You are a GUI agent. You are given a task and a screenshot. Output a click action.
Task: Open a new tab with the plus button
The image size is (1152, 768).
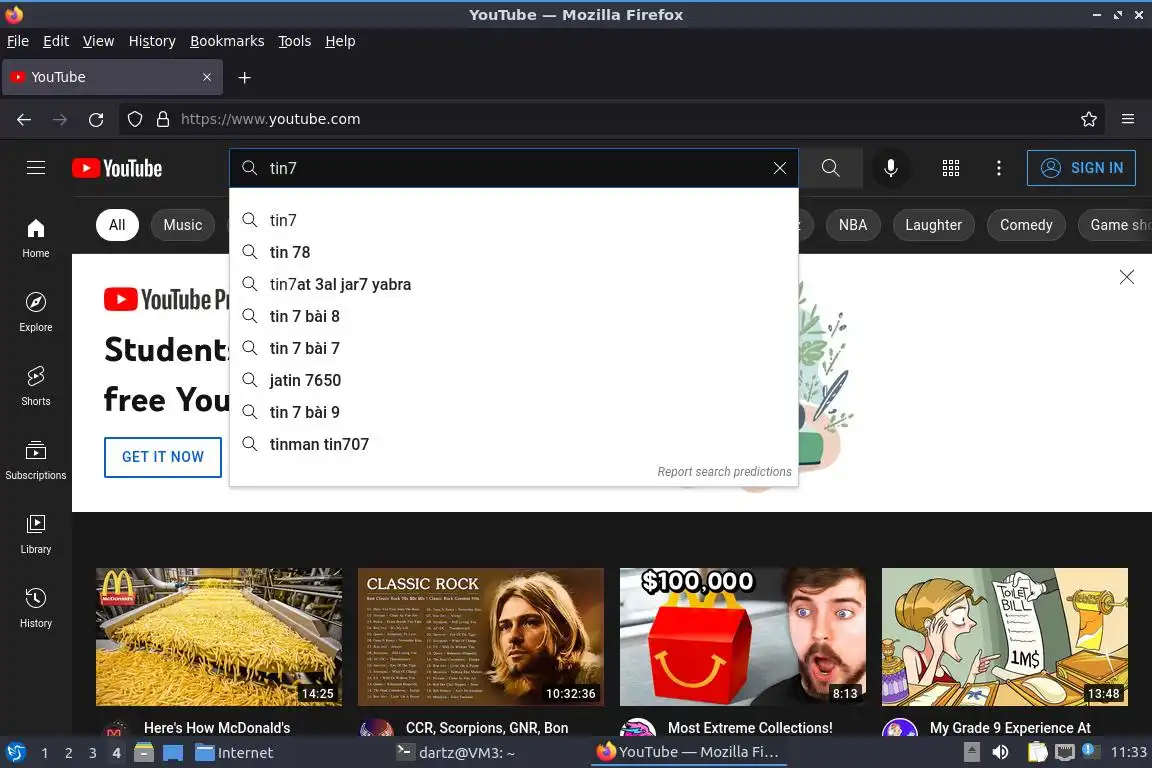tap(245, 77)
